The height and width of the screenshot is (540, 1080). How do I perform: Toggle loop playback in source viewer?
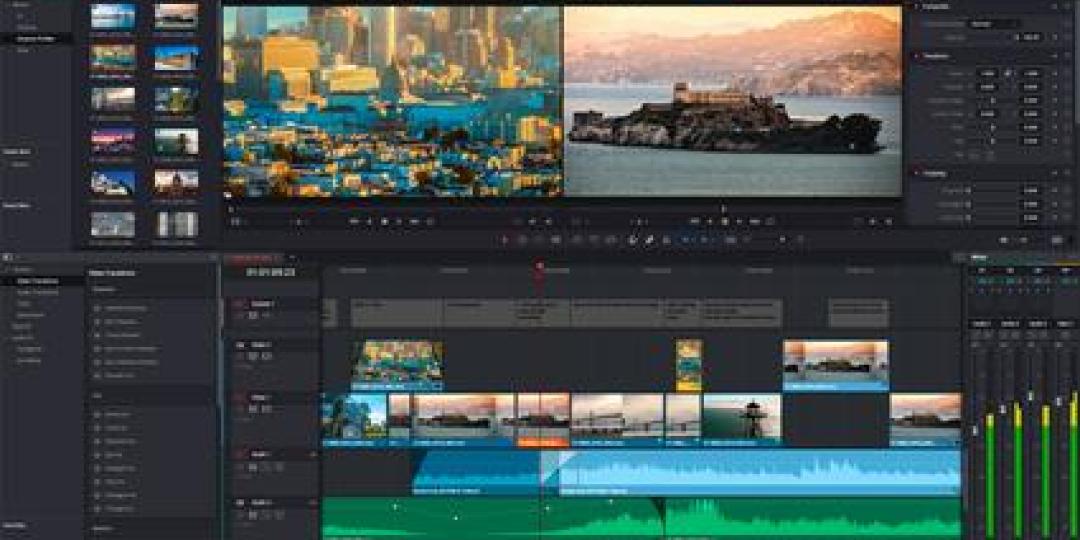(430, 222)
